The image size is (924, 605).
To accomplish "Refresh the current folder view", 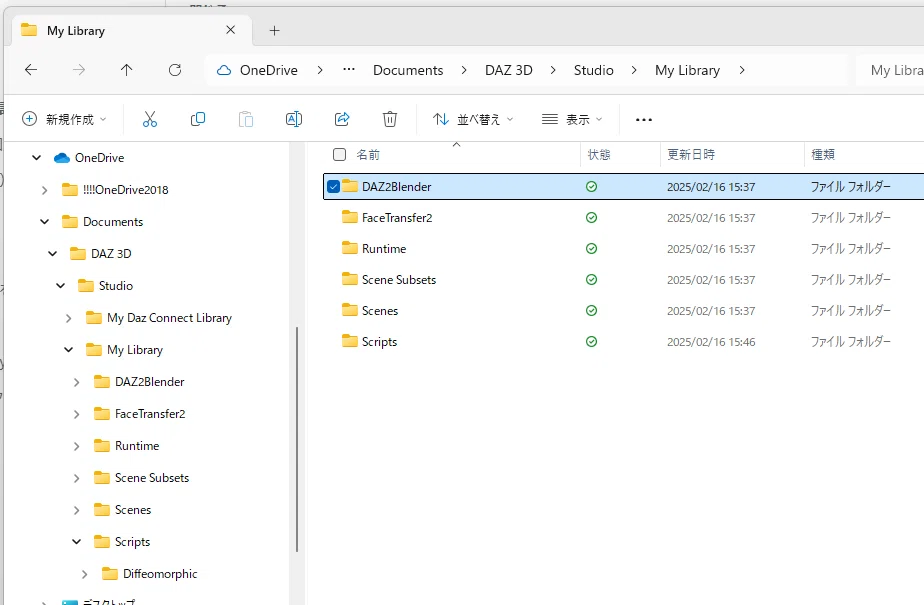I will (174, 70).
